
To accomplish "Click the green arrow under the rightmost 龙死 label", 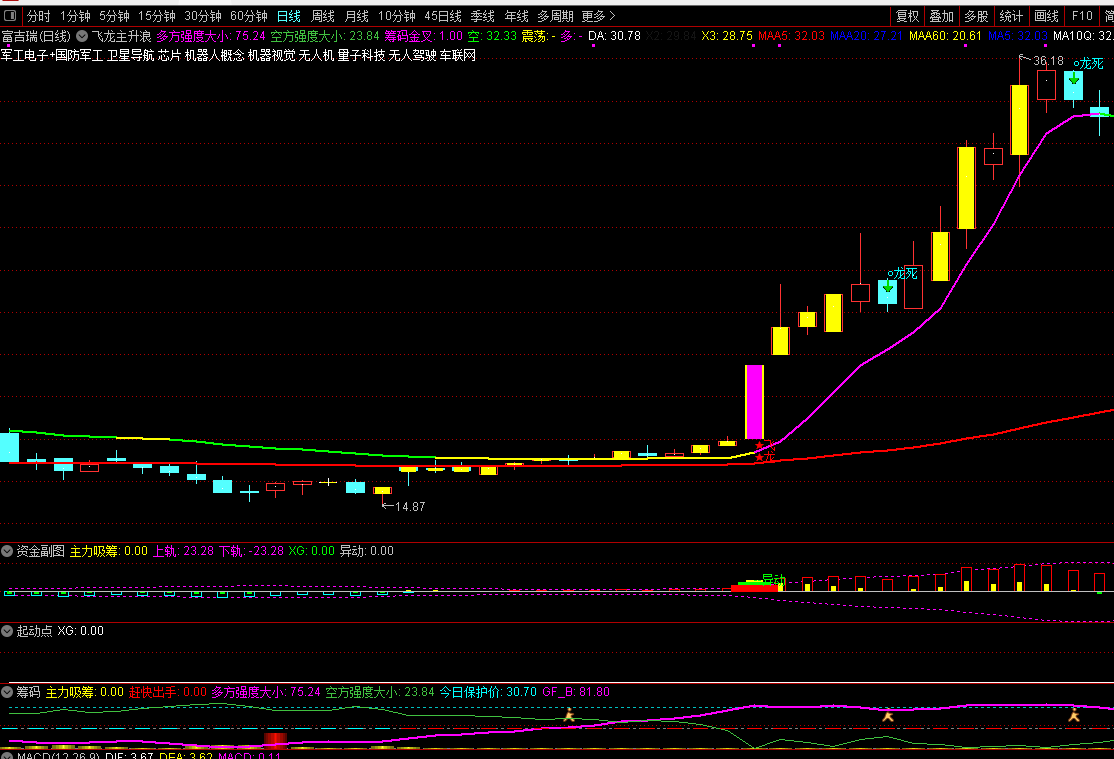I will [1074, 78].
